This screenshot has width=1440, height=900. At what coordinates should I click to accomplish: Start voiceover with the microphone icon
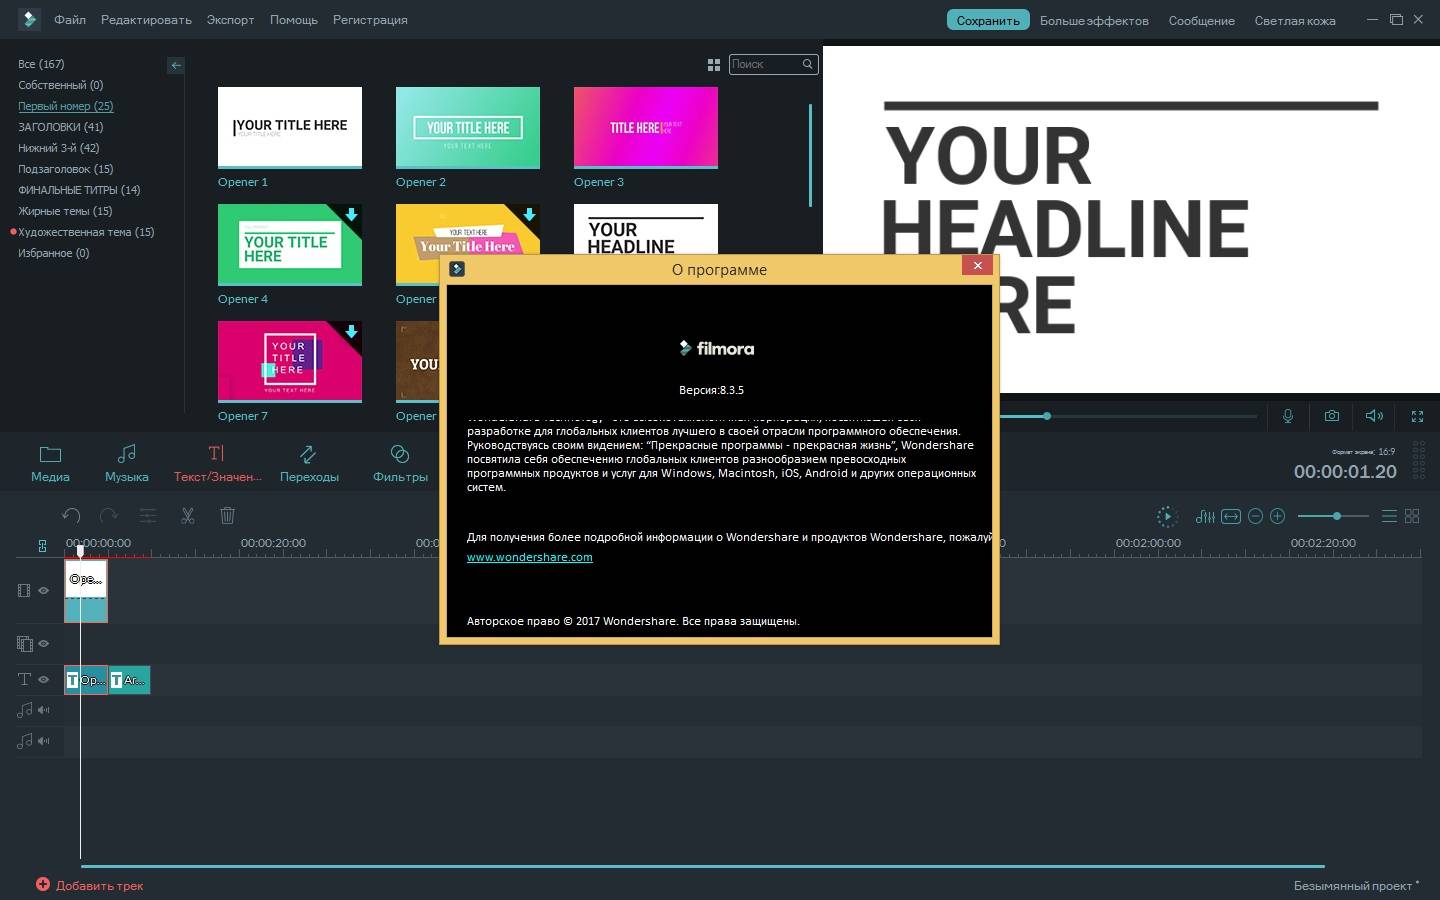[1288, 416]
